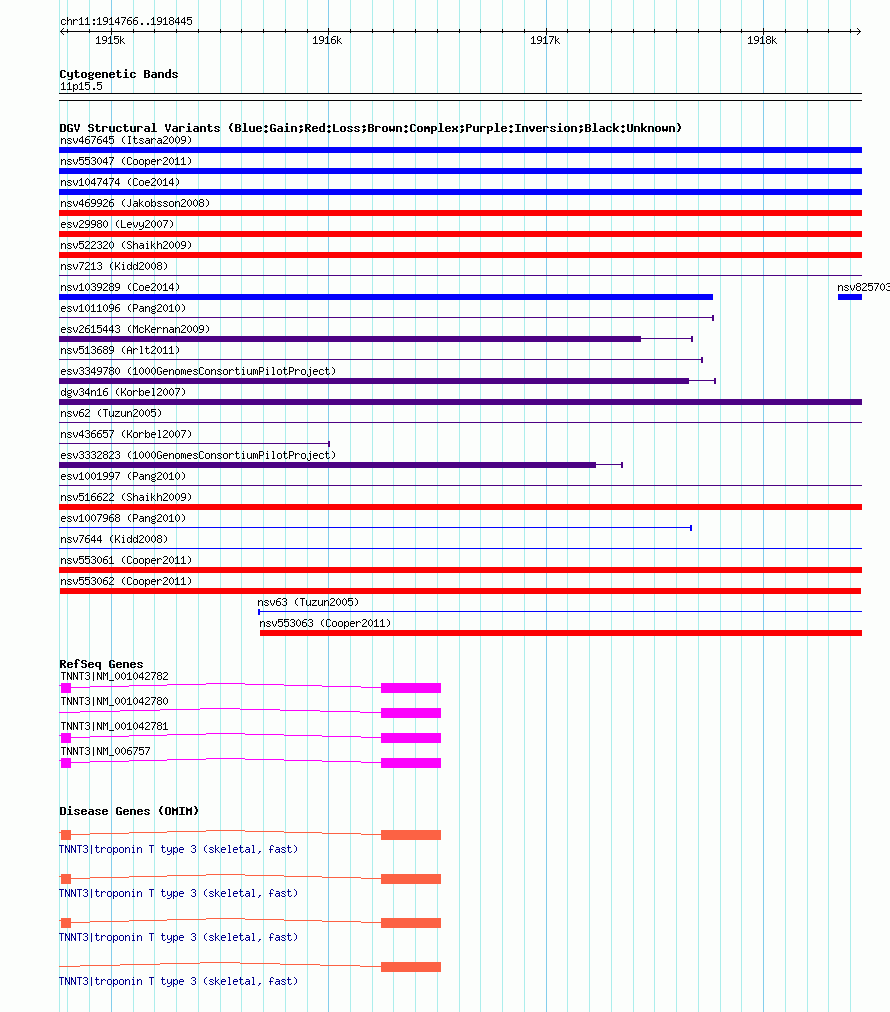Click the esv3349780 (1000GenomesConsortiumPilotProject) label
This screenshot has width=890, height=1012.
(x=198, y=371)
